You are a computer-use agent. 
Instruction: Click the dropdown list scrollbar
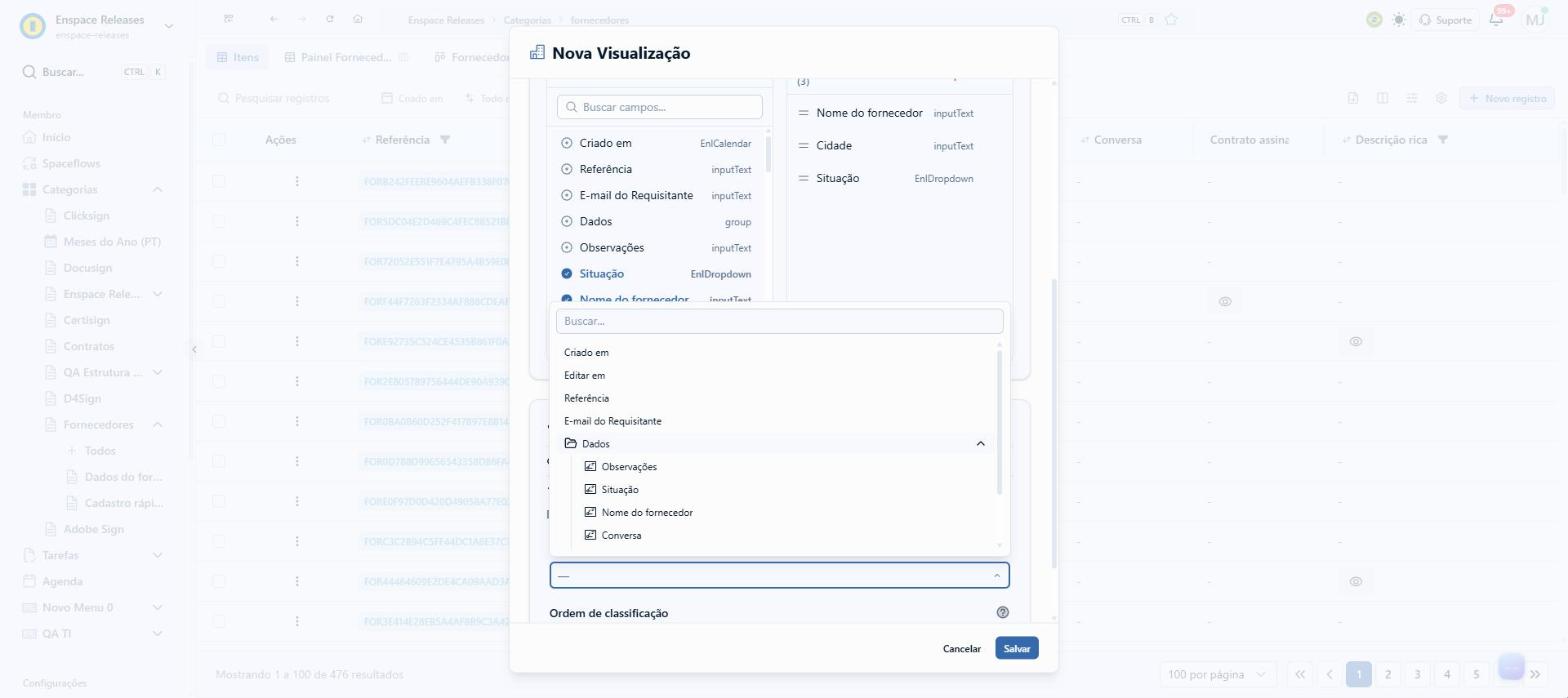click(x=999, y=422)
